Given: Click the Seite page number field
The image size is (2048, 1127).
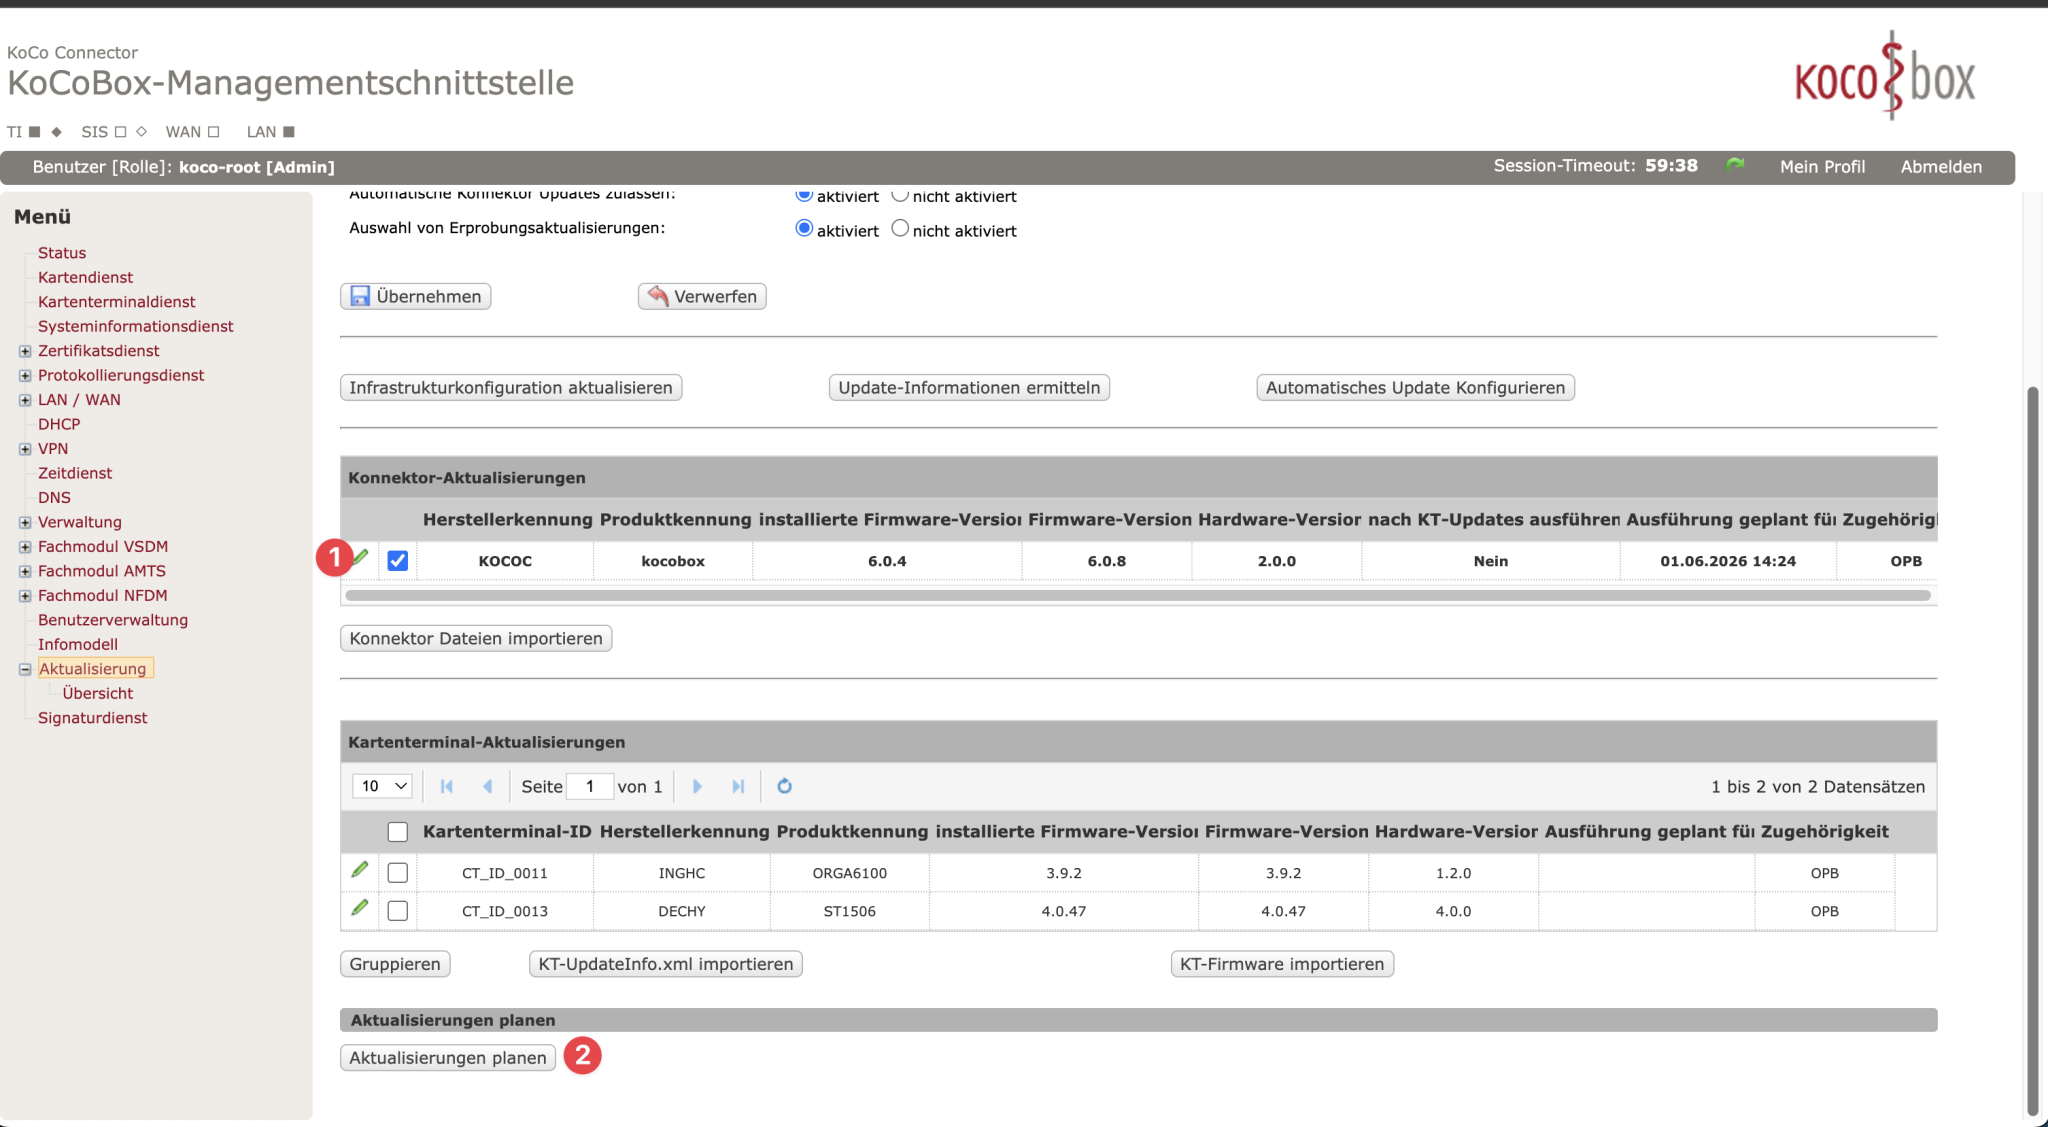Looking at the screenshot, I should coord(590,786).
